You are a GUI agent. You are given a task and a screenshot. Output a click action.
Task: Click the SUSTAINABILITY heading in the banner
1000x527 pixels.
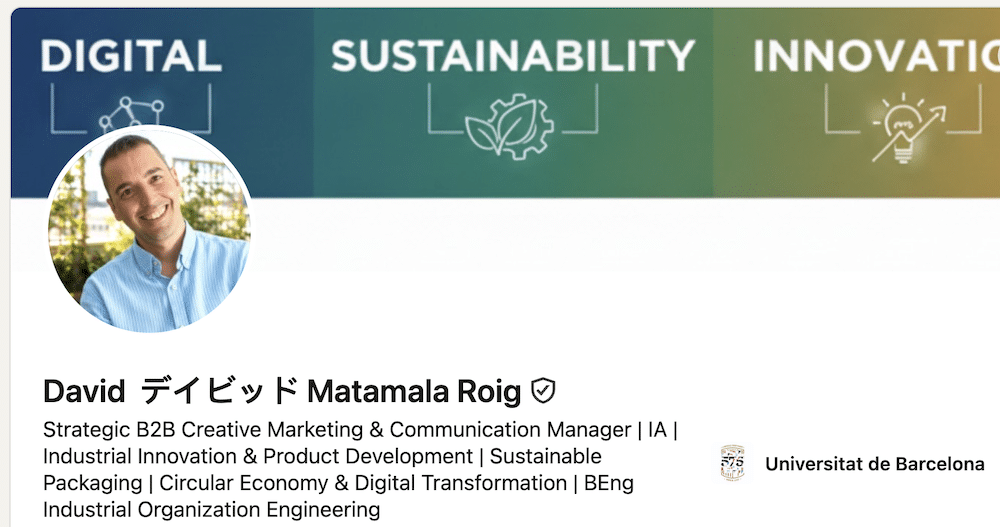[512, 56]
